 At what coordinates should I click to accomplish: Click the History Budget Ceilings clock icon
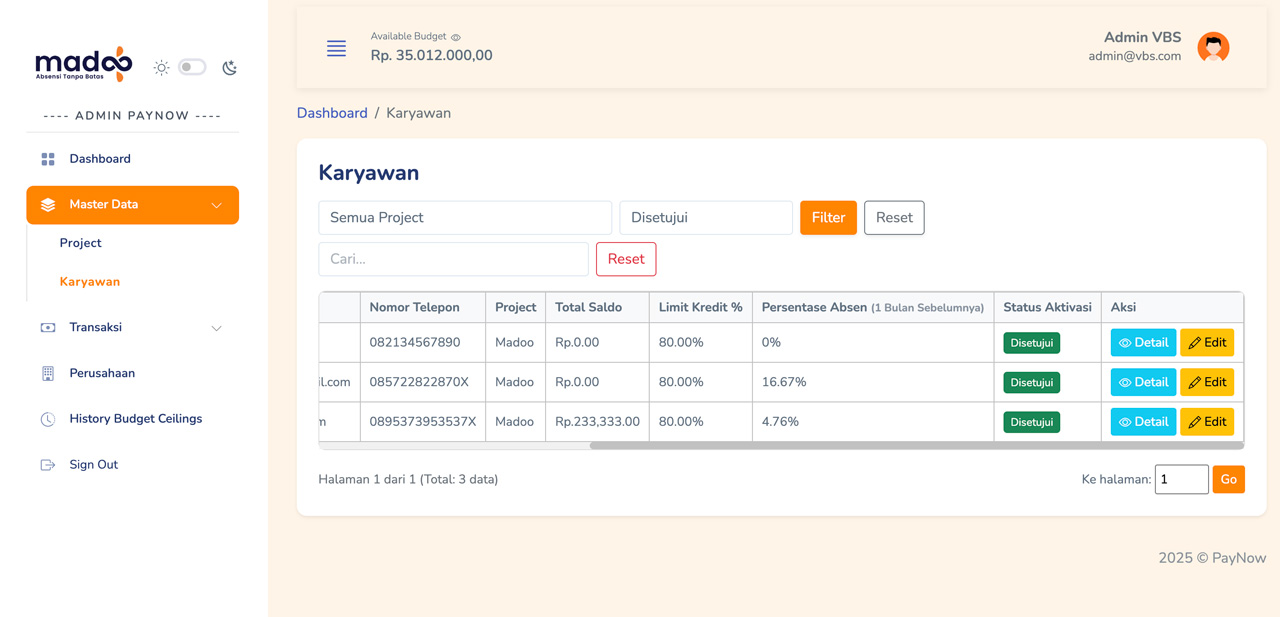(48, 419)
